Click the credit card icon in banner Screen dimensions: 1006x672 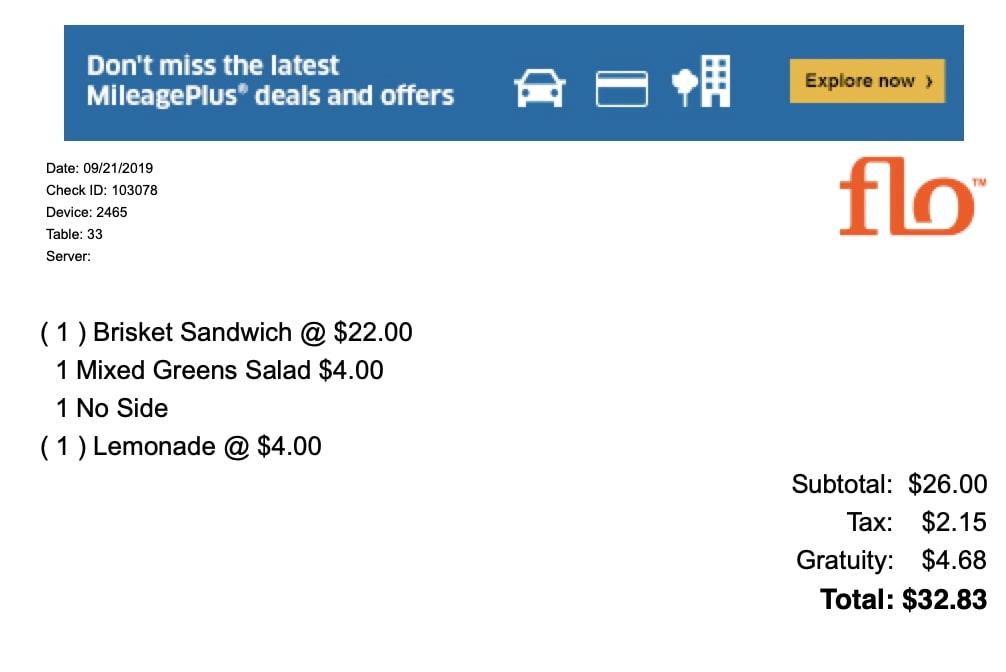click(x=621, y=89)
